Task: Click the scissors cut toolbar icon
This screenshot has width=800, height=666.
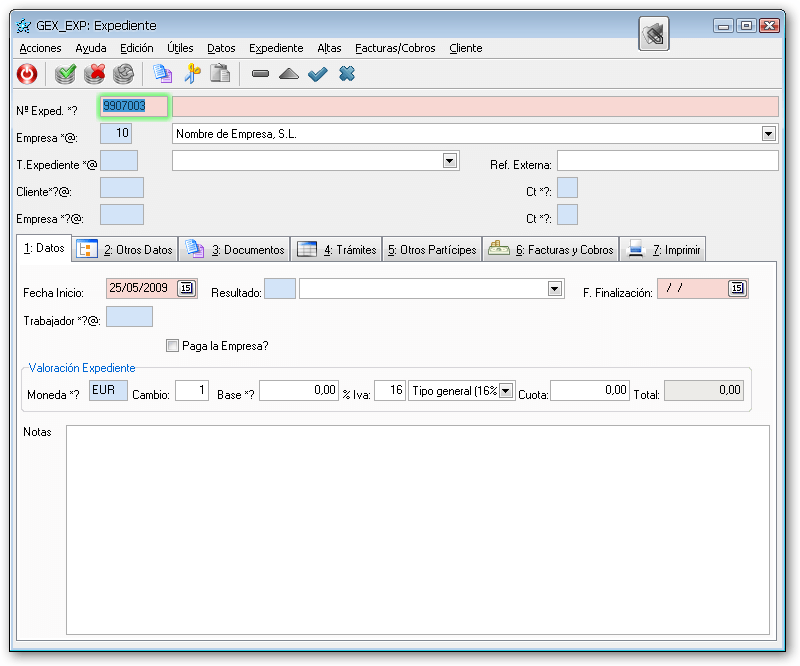Action: (192, 73)
